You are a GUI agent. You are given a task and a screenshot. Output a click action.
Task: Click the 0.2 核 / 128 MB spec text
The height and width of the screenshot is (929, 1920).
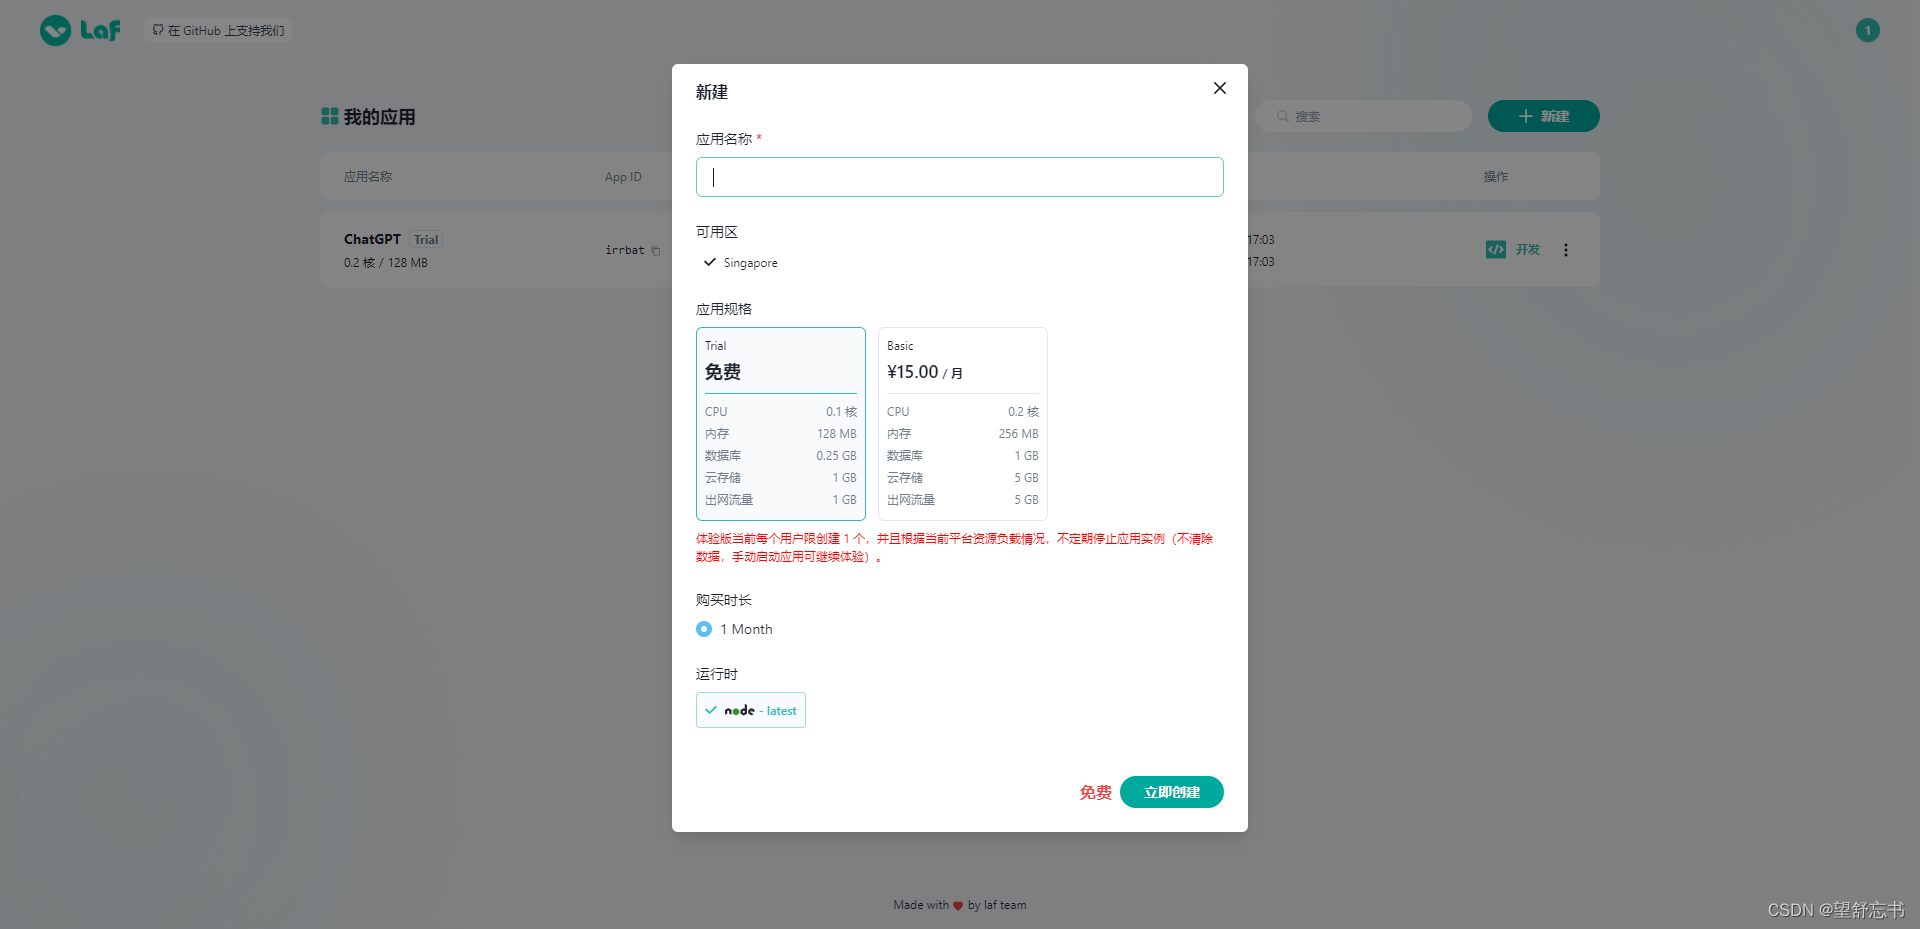click(386, 263)
